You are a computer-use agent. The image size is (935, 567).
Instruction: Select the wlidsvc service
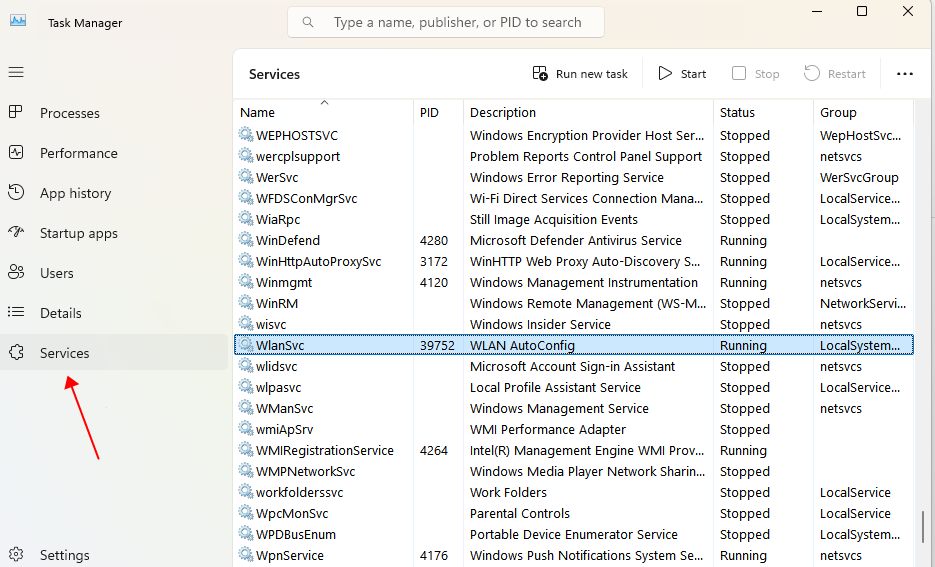coord(574,366)
